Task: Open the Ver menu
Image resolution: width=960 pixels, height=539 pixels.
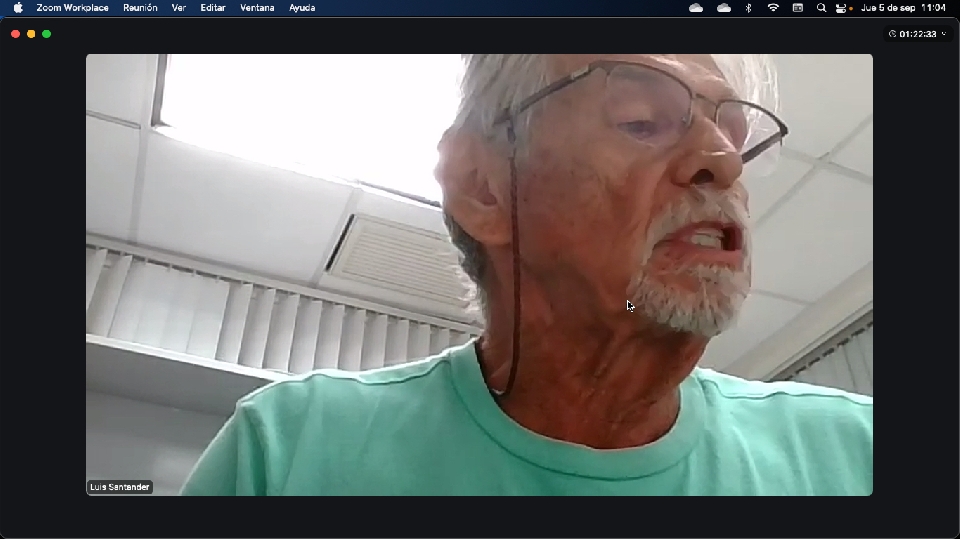Action: click(179, 8)
